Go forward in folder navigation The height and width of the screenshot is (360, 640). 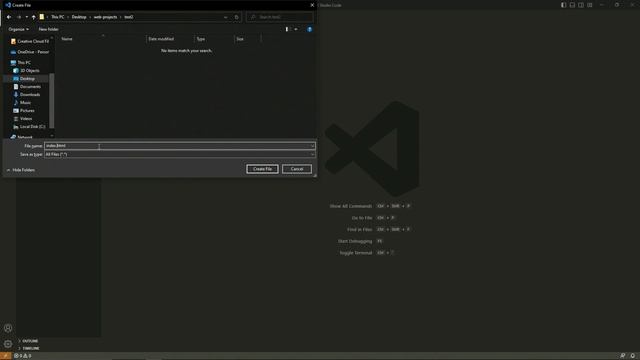click(x=19, y=17)
